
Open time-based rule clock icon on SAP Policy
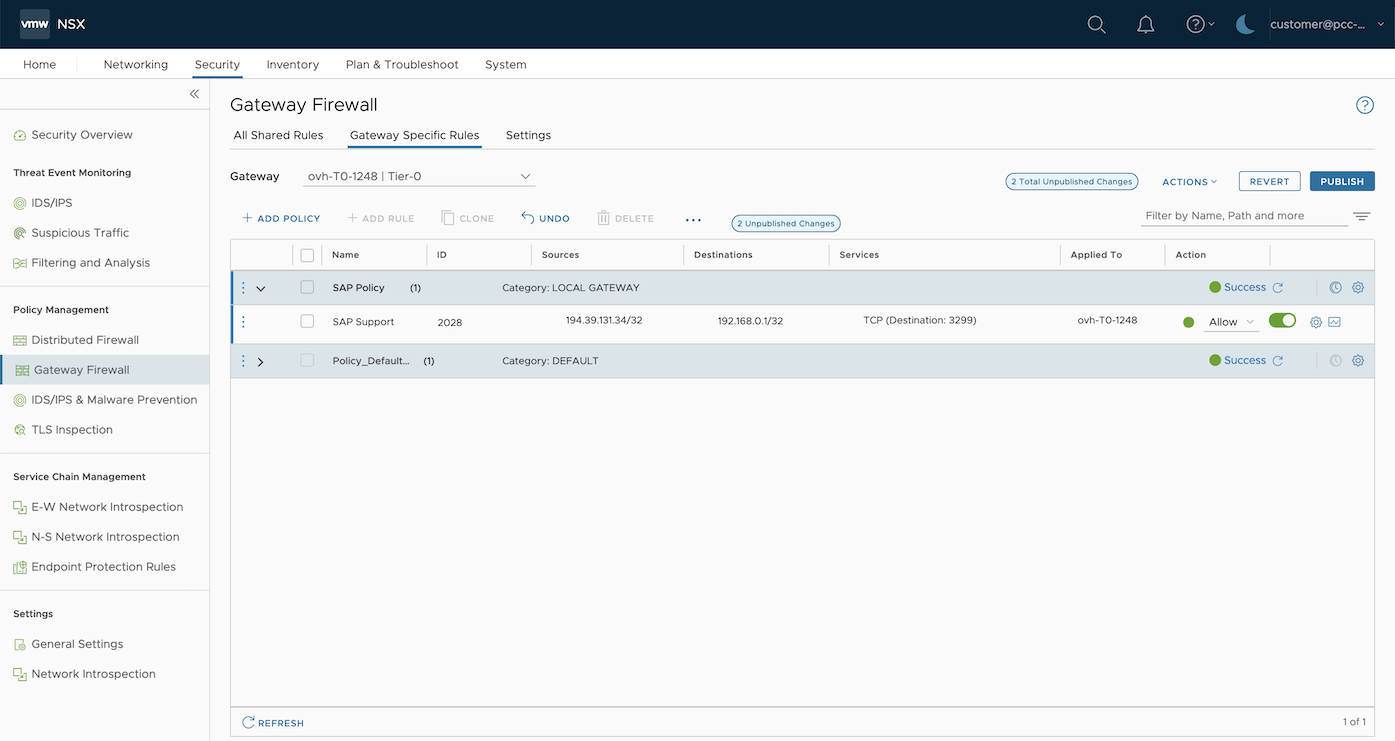1335,287
